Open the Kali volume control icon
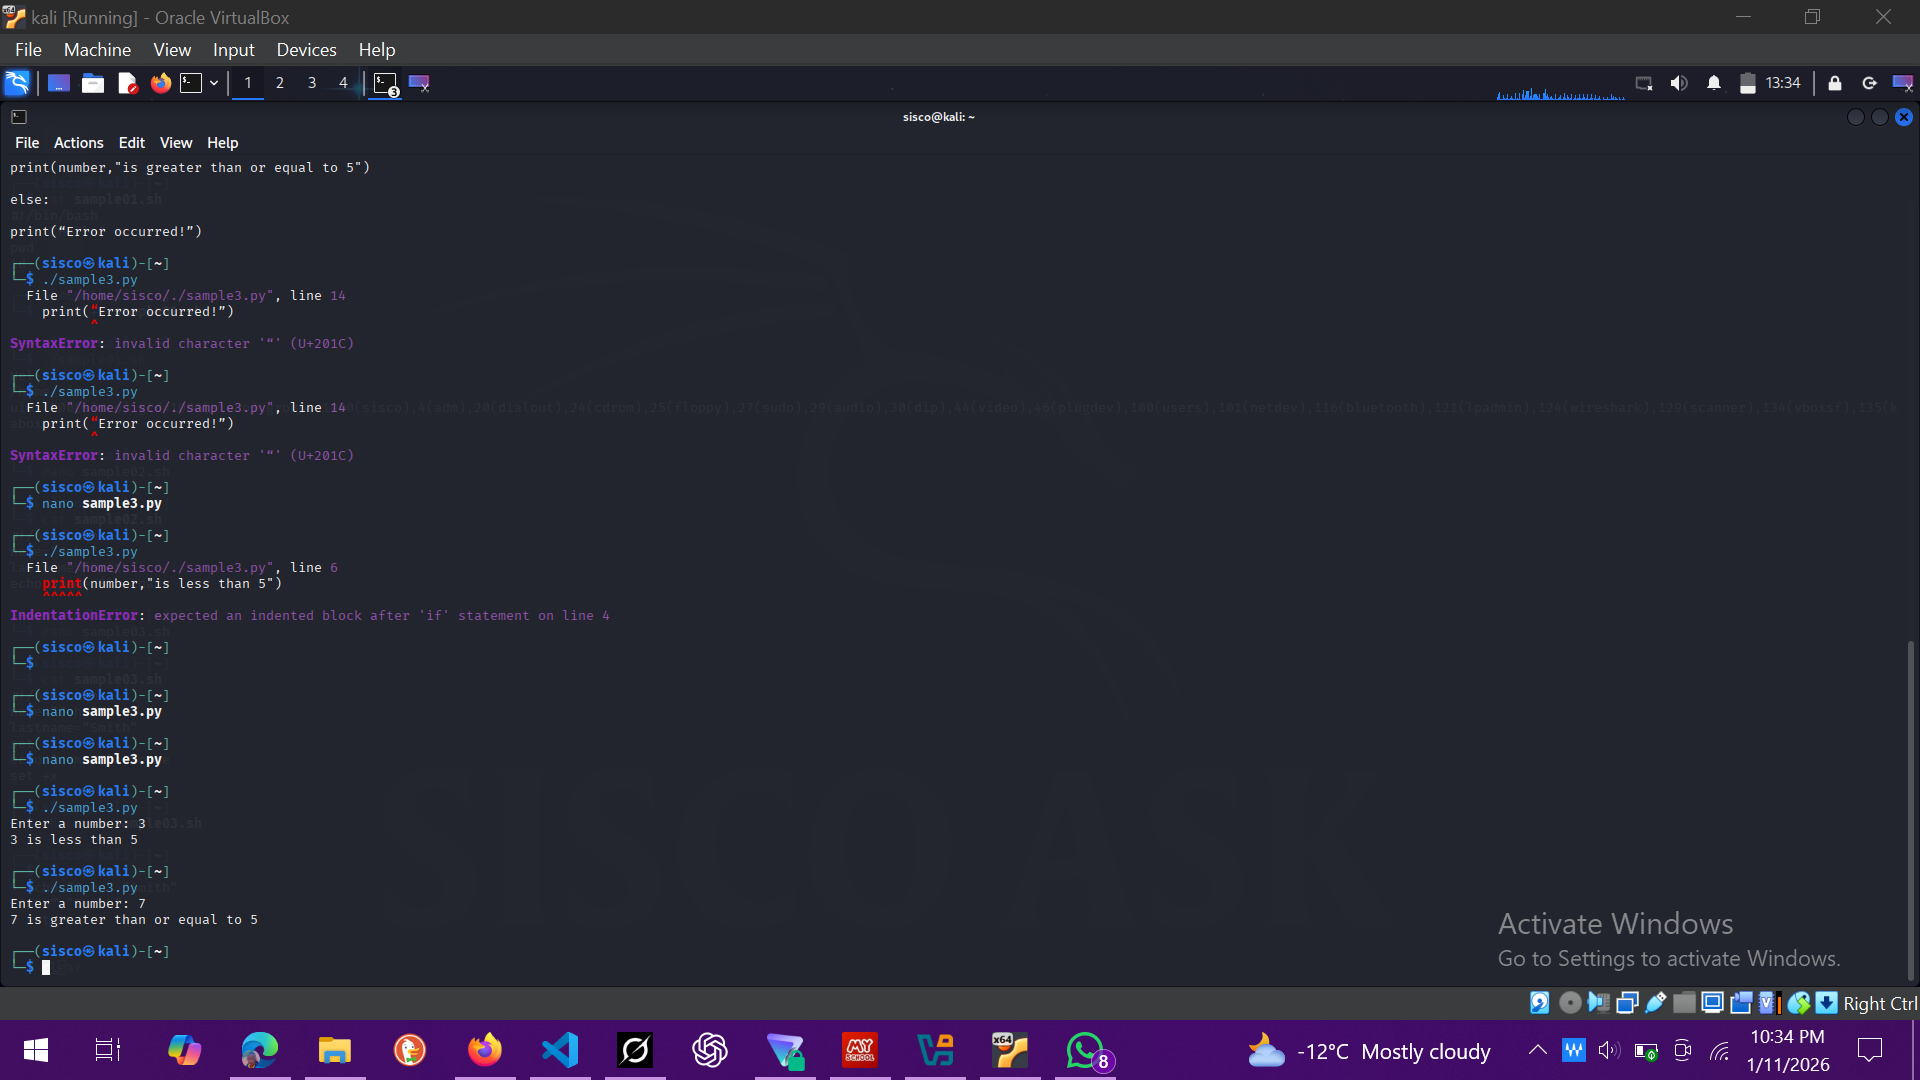This screenshot has height=1080, width=1920. 1679,83
